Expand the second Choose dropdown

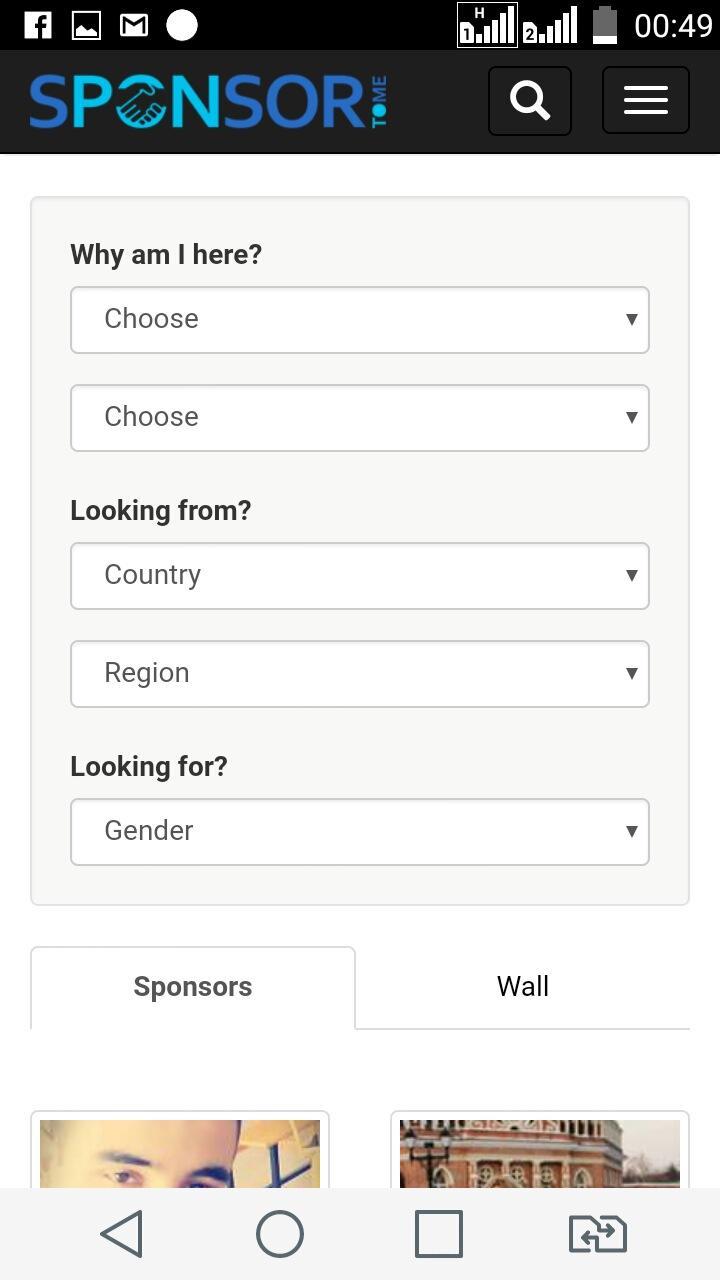[x=360, y=418]
